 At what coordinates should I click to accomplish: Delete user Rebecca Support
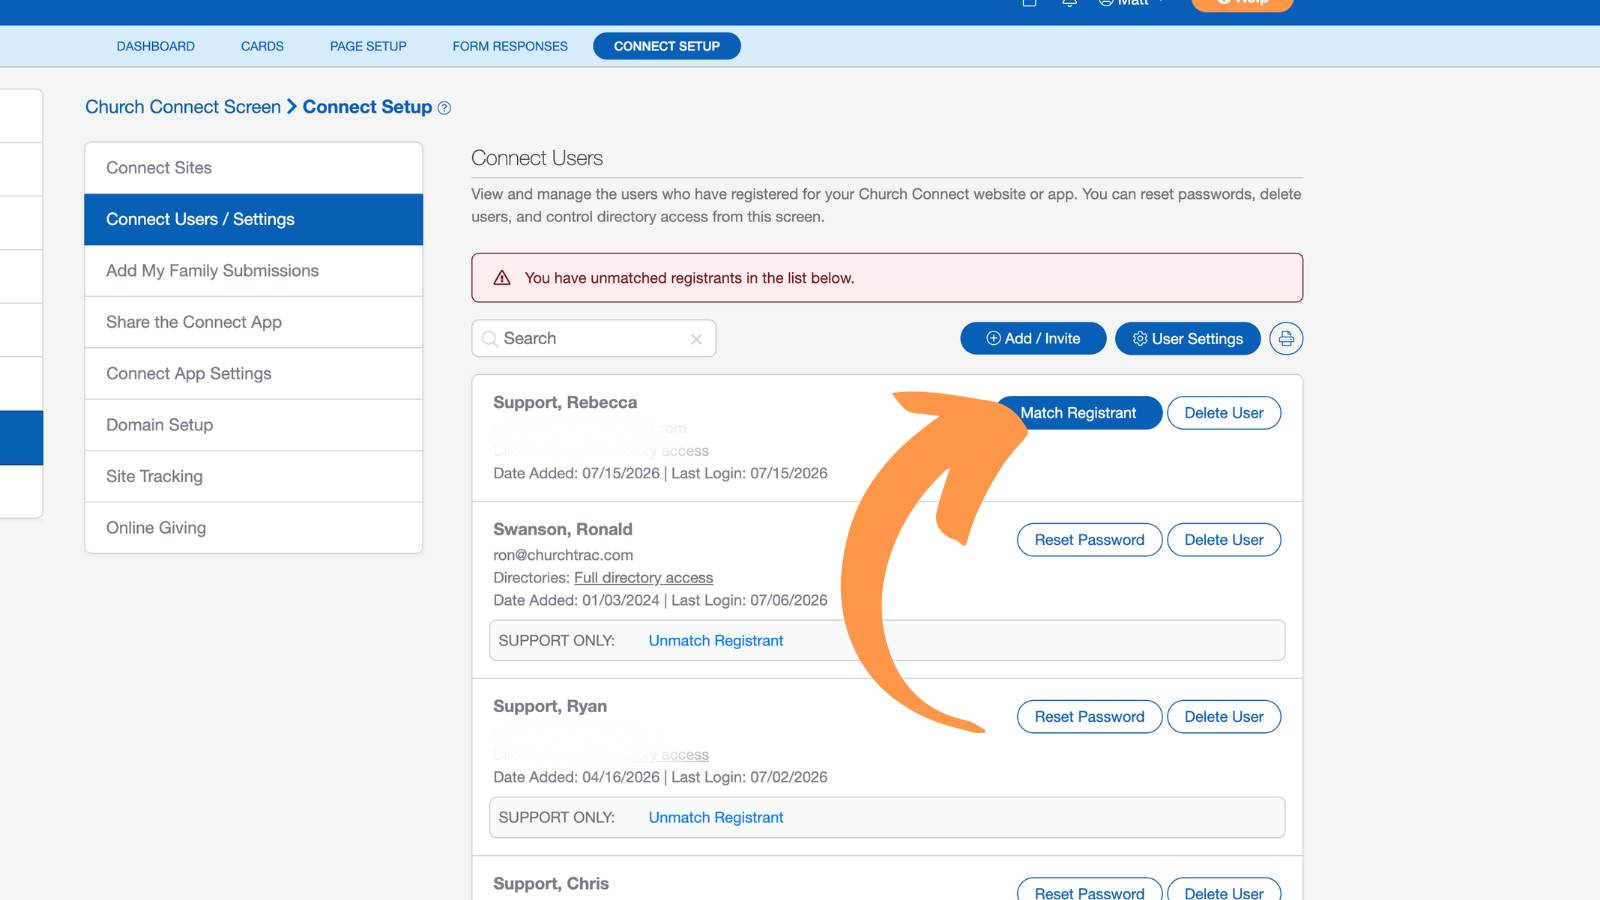[1224, 413]
